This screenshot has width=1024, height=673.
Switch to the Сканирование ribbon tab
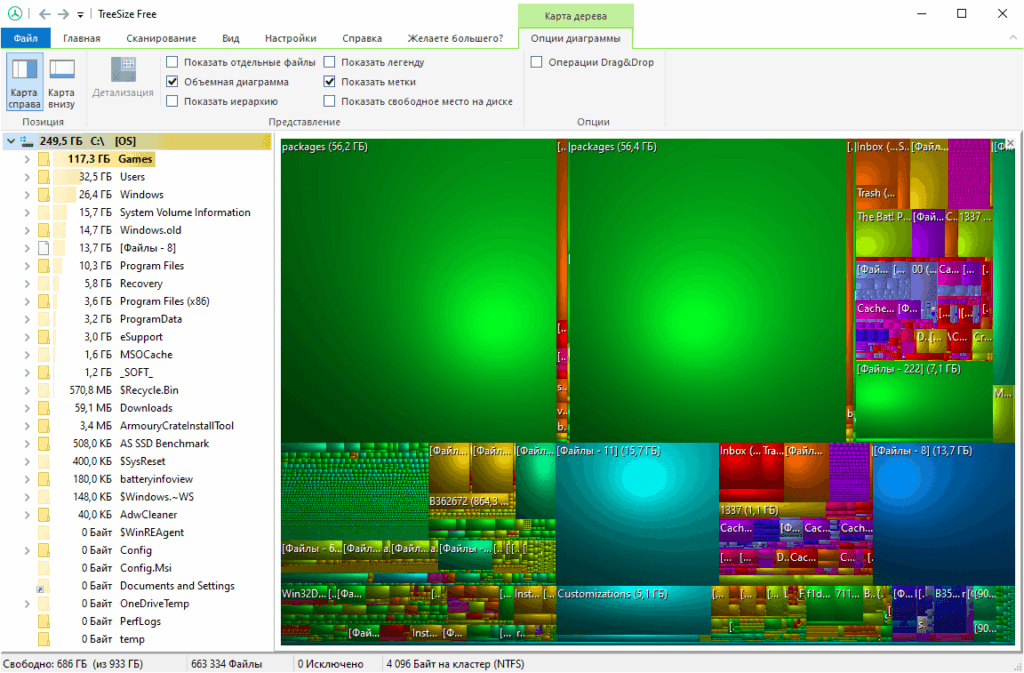tap(159, 37)
